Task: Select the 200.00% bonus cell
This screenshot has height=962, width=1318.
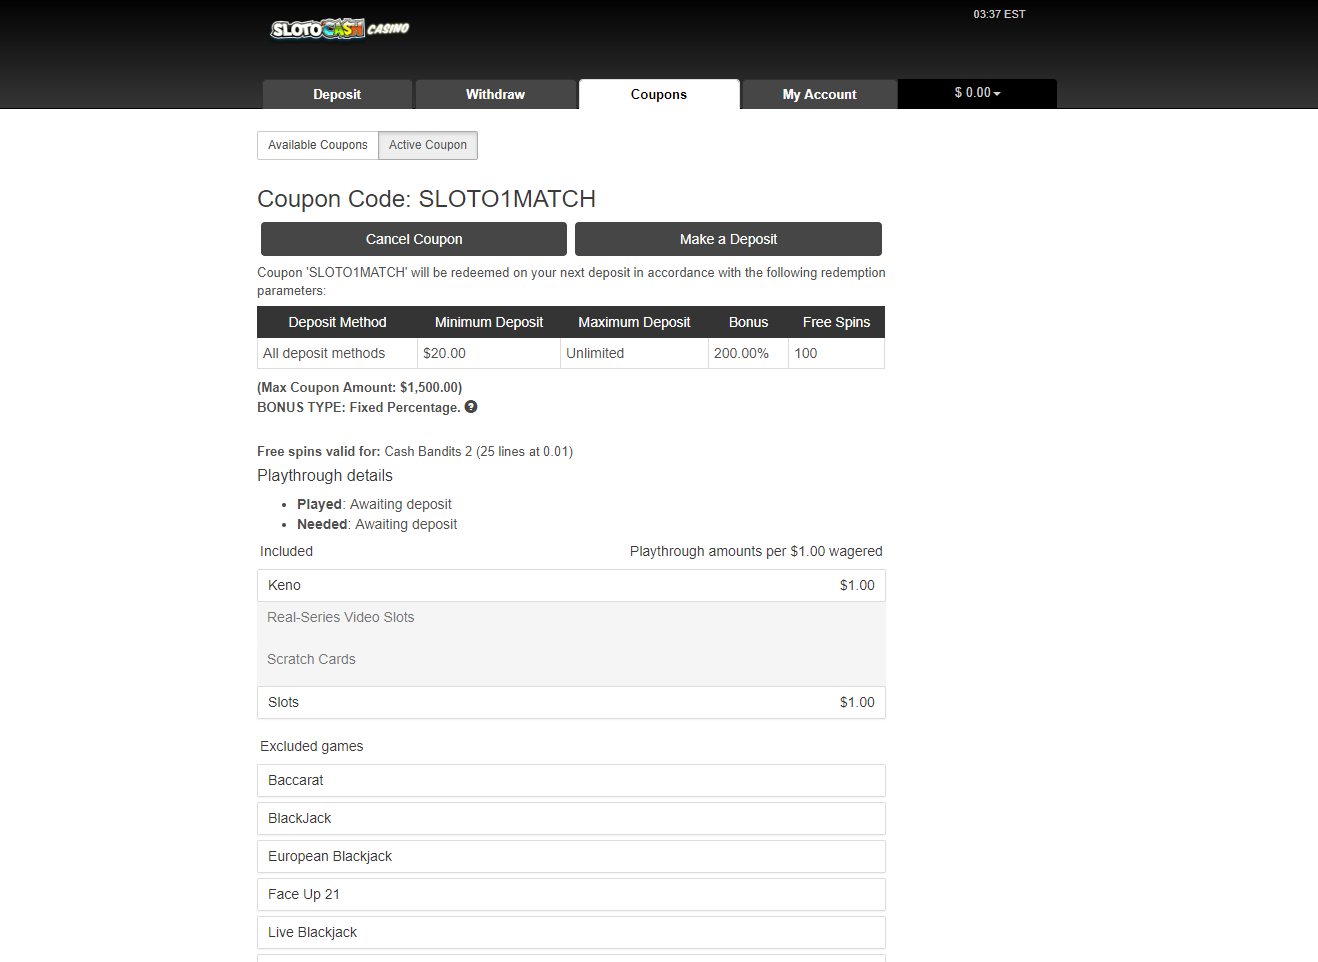Action: tap(748, 353)
